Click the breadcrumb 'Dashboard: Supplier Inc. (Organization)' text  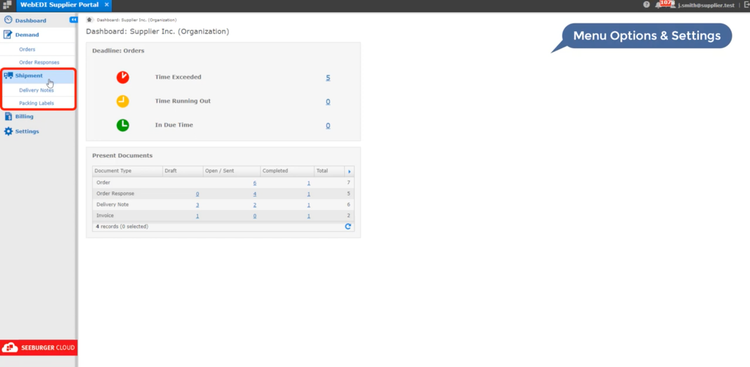(137, 20)
